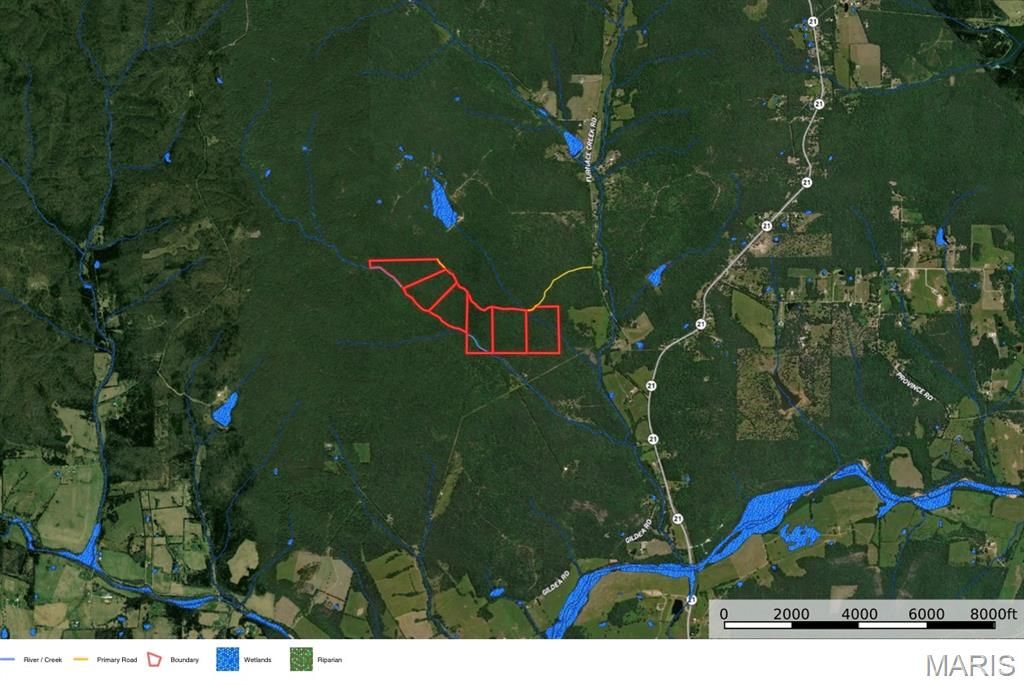Image resolution: width=1024 pixels, height=685 pixels.
Task: Click the MARIS watermark logo
Action: point(969,665)
